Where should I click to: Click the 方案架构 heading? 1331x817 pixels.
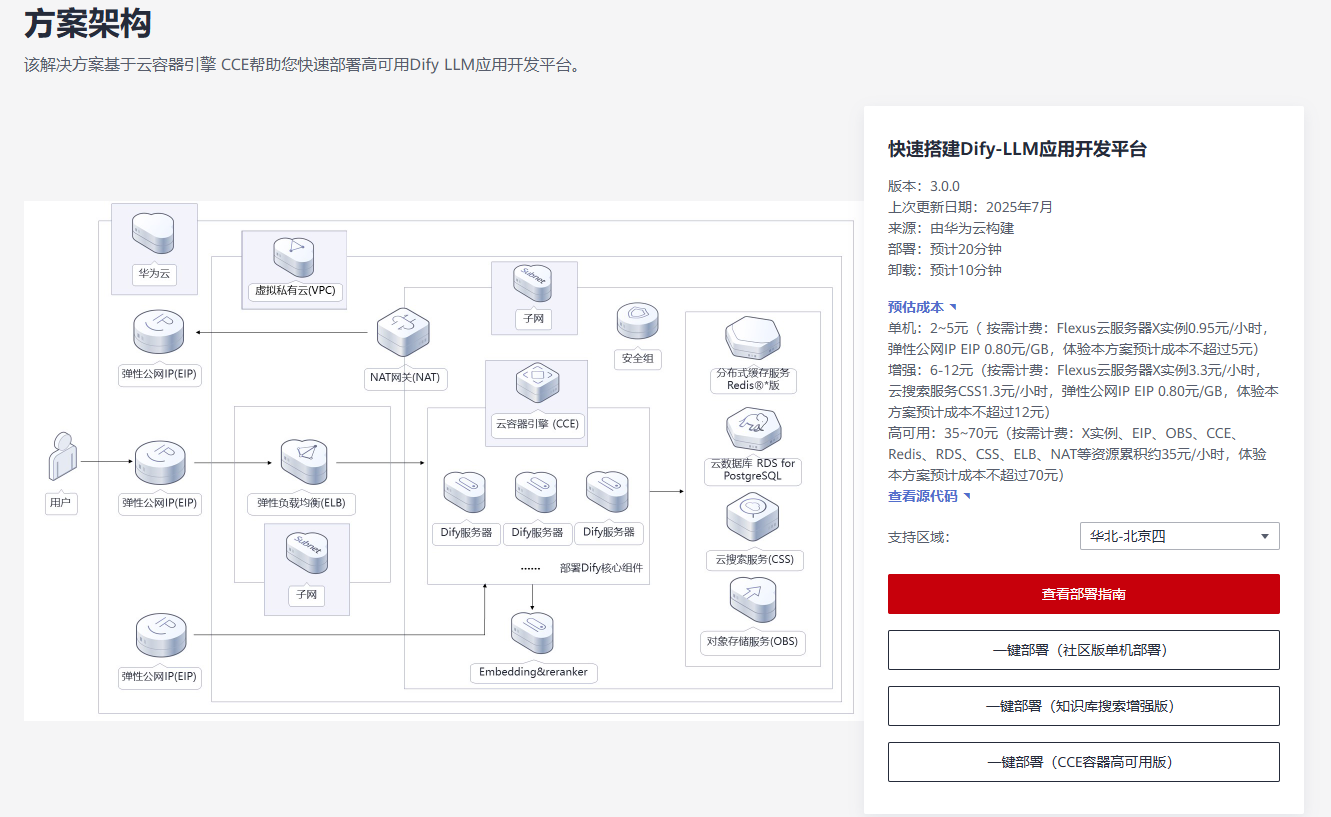tap(88, 22)
